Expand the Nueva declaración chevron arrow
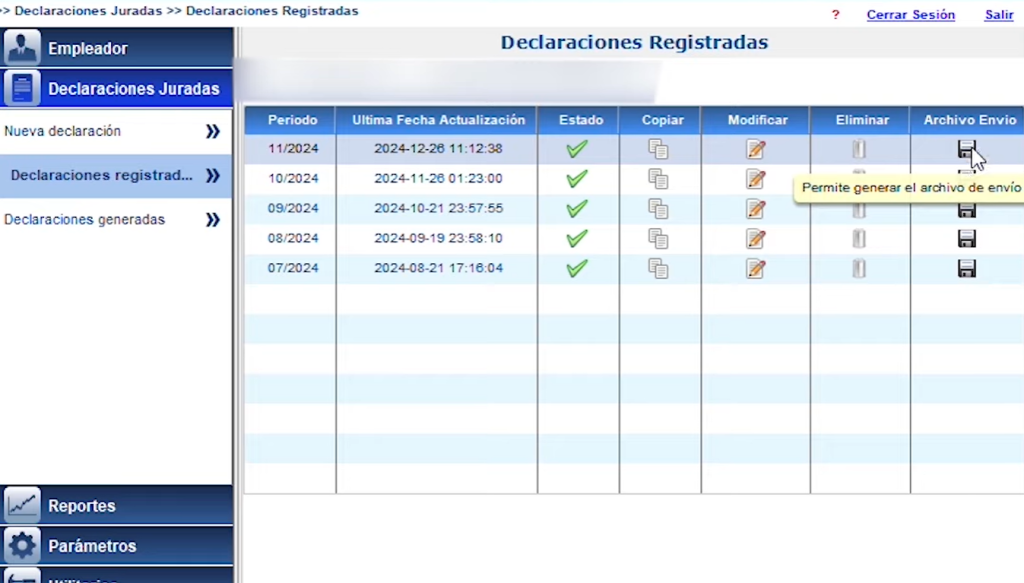This screenshot has width=1024, height=583. [x=212, y=132]
